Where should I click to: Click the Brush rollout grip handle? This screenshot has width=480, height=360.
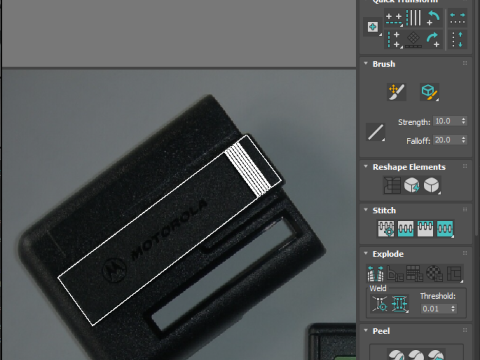click(465, 63)
